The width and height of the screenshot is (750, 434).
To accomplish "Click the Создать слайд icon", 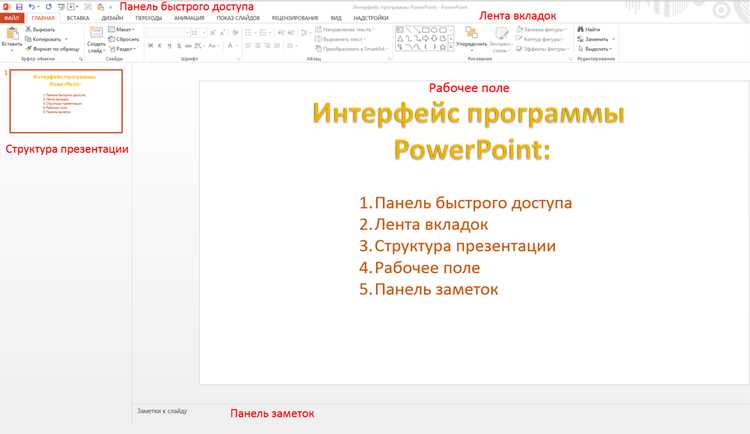I will point(96,33).
